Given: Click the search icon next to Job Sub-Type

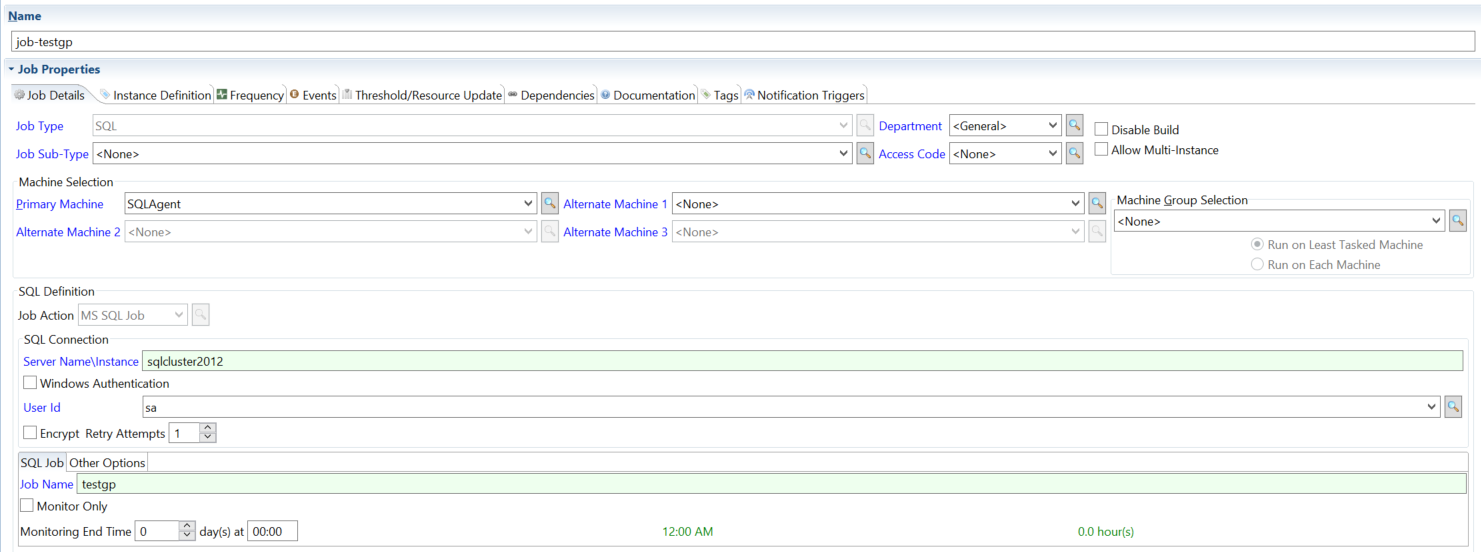Looking at the screenshot, I should coord(866,154).
